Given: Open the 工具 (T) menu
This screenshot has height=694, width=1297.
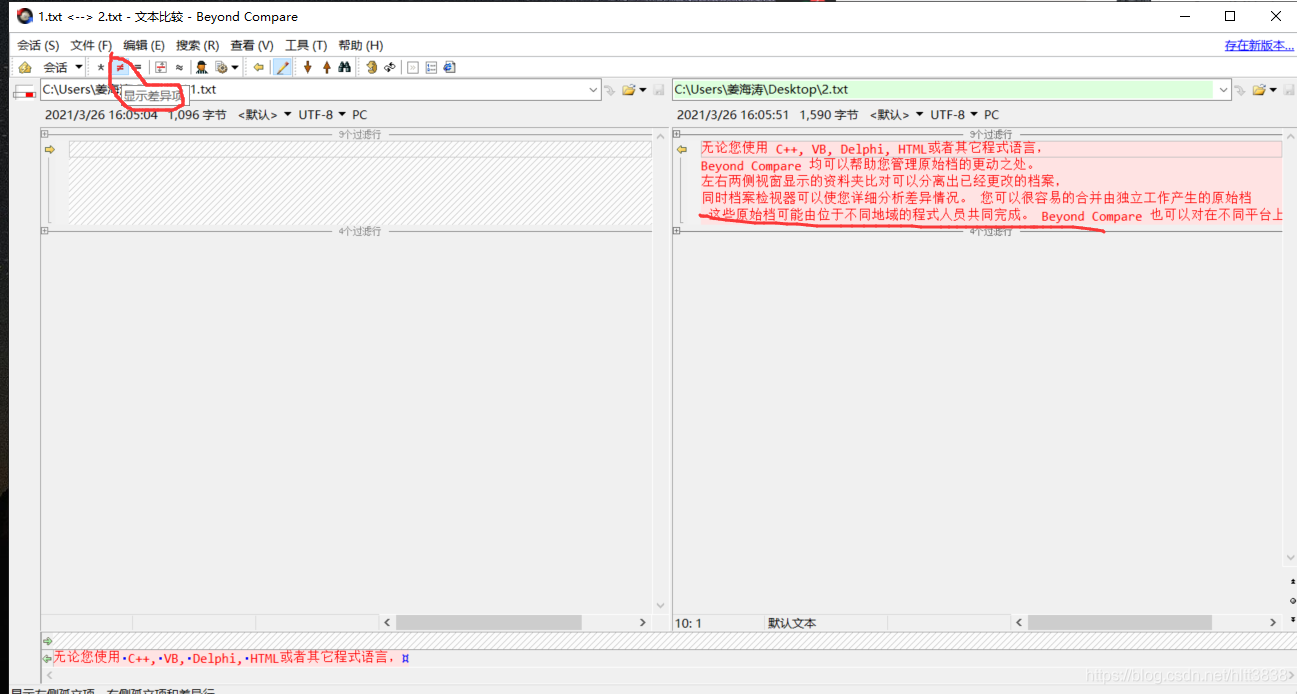Looking at the screenshot, I should coord(306,45).
